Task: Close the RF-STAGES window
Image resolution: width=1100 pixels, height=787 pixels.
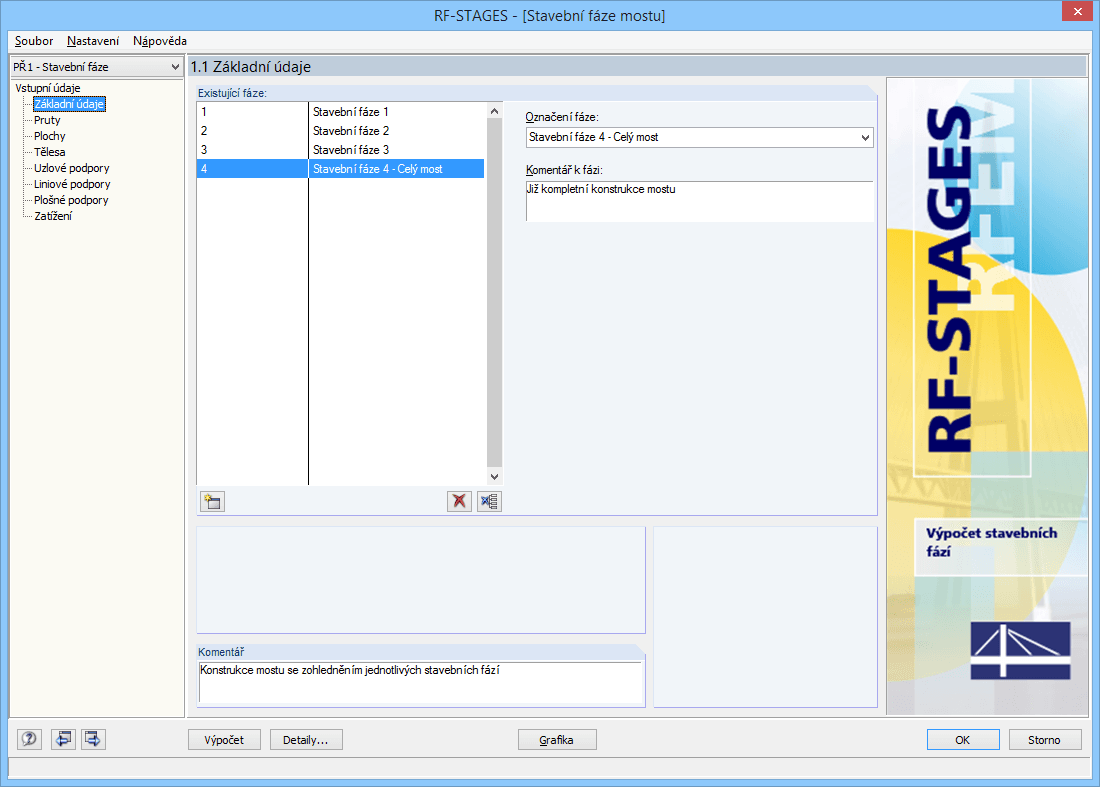Action: pyautogui.click(x=1078, y=11)
